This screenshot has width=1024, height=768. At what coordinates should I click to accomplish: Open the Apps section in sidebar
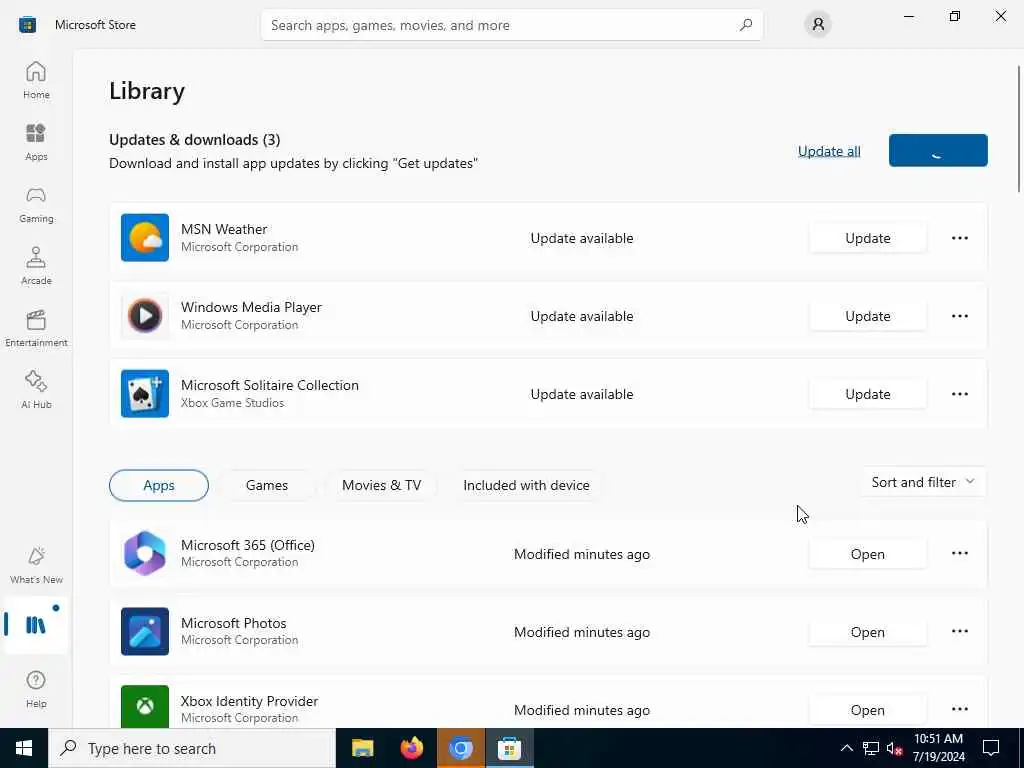[x=36, y=142]
